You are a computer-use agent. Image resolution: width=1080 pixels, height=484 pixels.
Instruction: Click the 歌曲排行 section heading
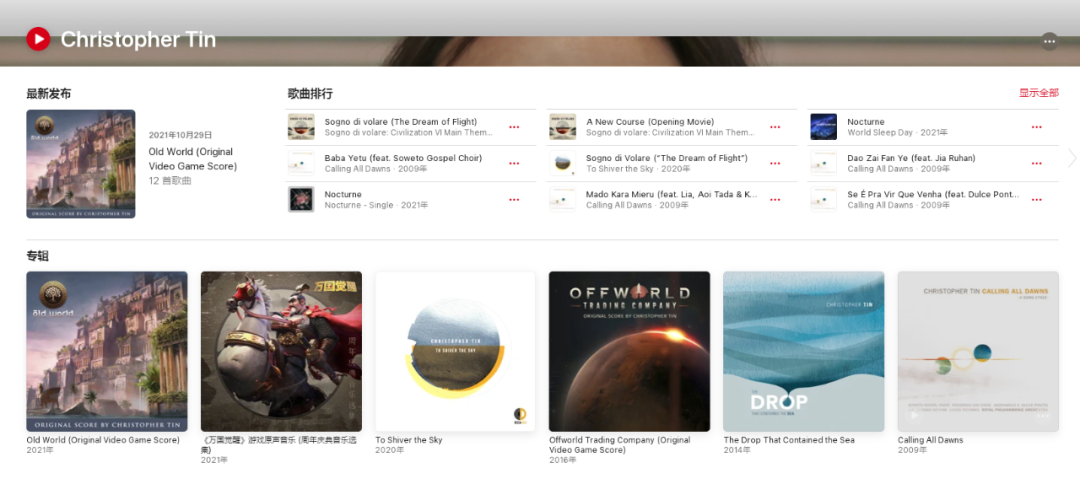point(310,94)
